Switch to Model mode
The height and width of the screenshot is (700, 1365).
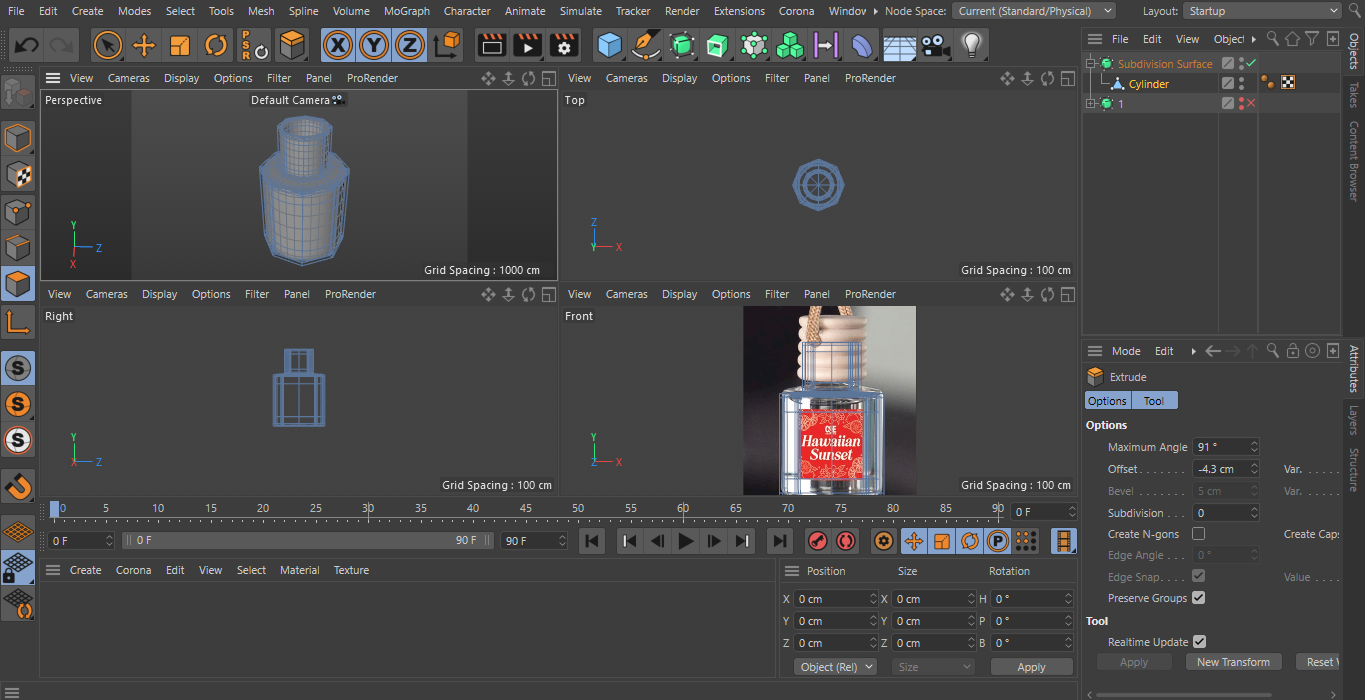pyautogui.click(x=18, y=138)
